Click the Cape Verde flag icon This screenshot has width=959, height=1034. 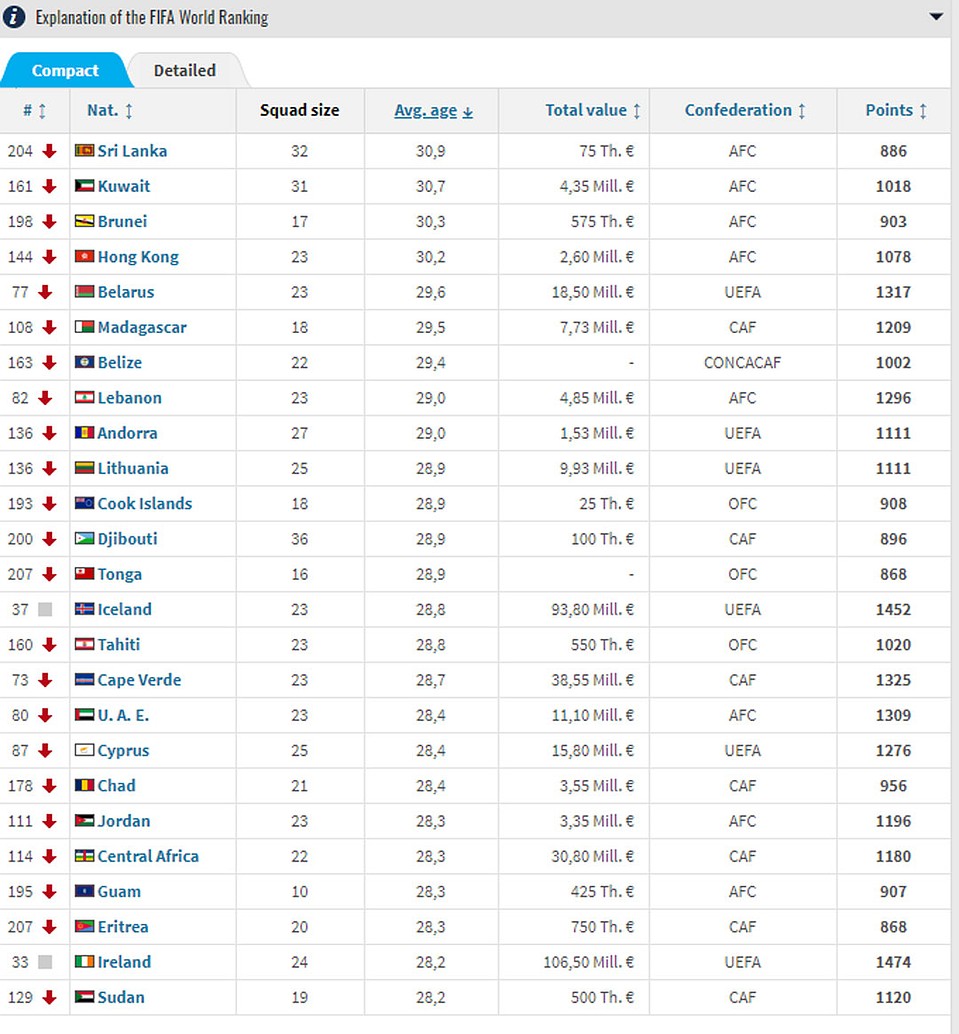(84, 680)
